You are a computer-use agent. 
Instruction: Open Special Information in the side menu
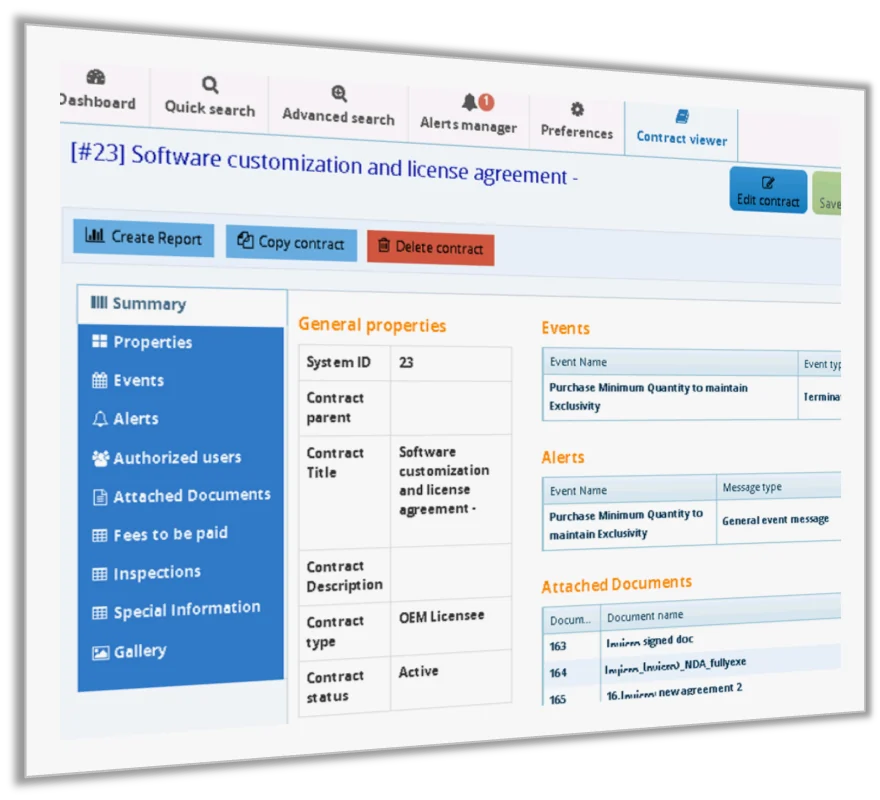click(x=181, y=611)
